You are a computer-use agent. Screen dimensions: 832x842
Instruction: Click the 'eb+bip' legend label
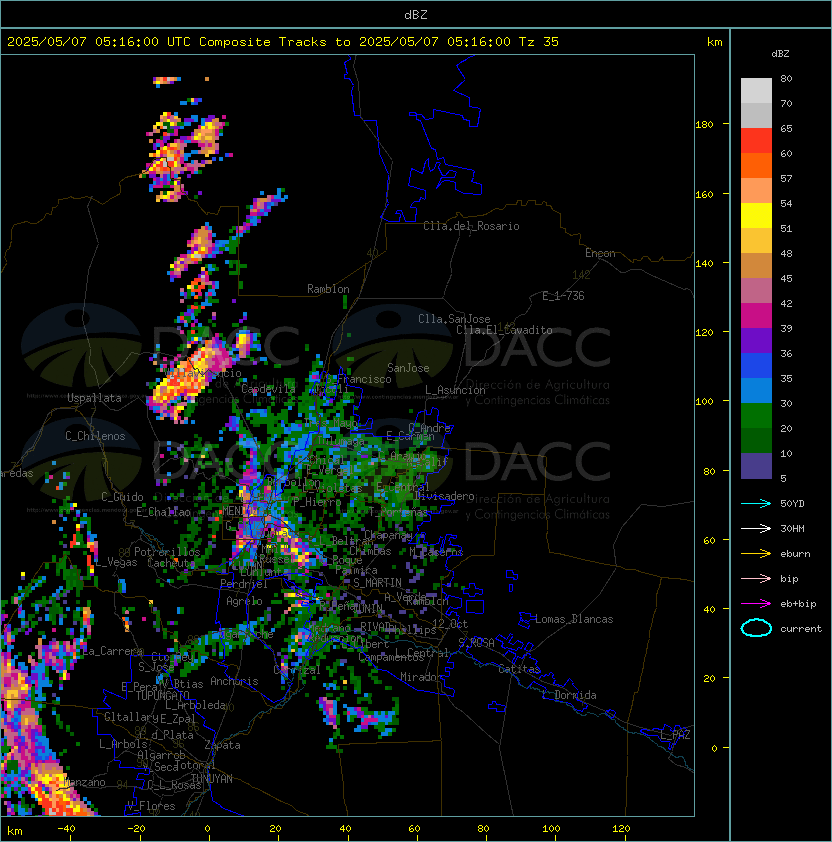tap(798, 604)
